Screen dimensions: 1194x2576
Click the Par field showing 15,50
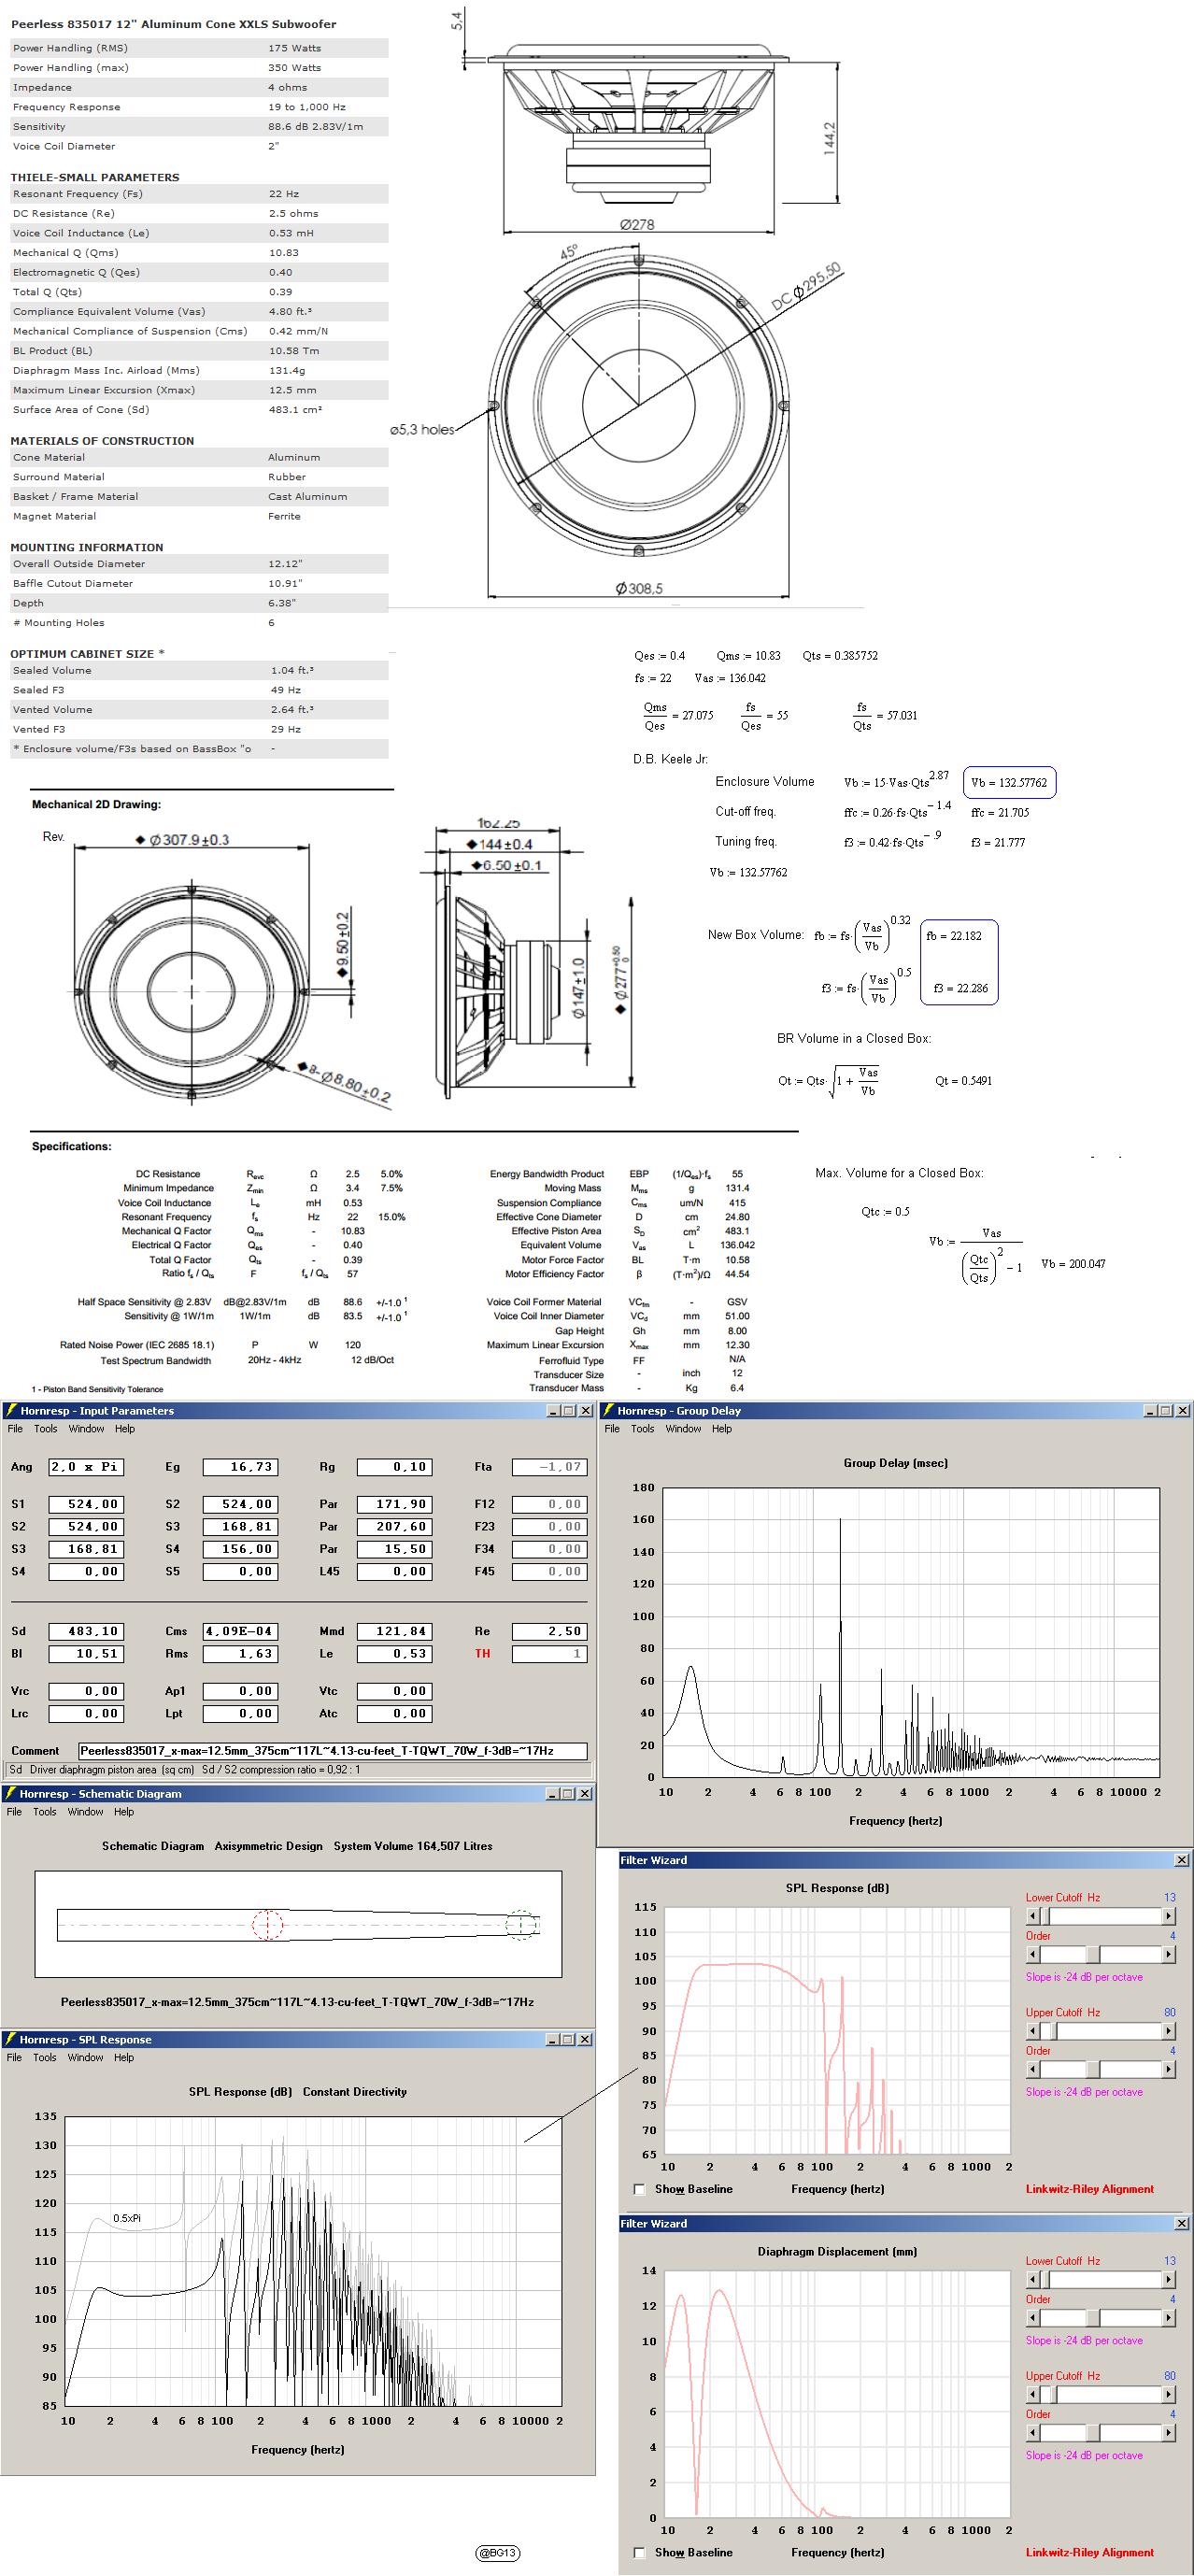point(395,1548)
